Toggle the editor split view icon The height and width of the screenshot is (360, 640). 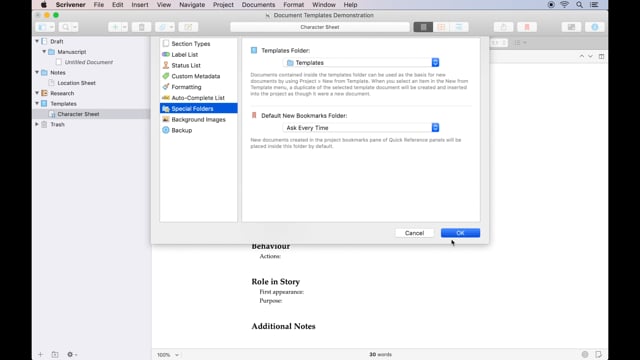click(601, 56)
